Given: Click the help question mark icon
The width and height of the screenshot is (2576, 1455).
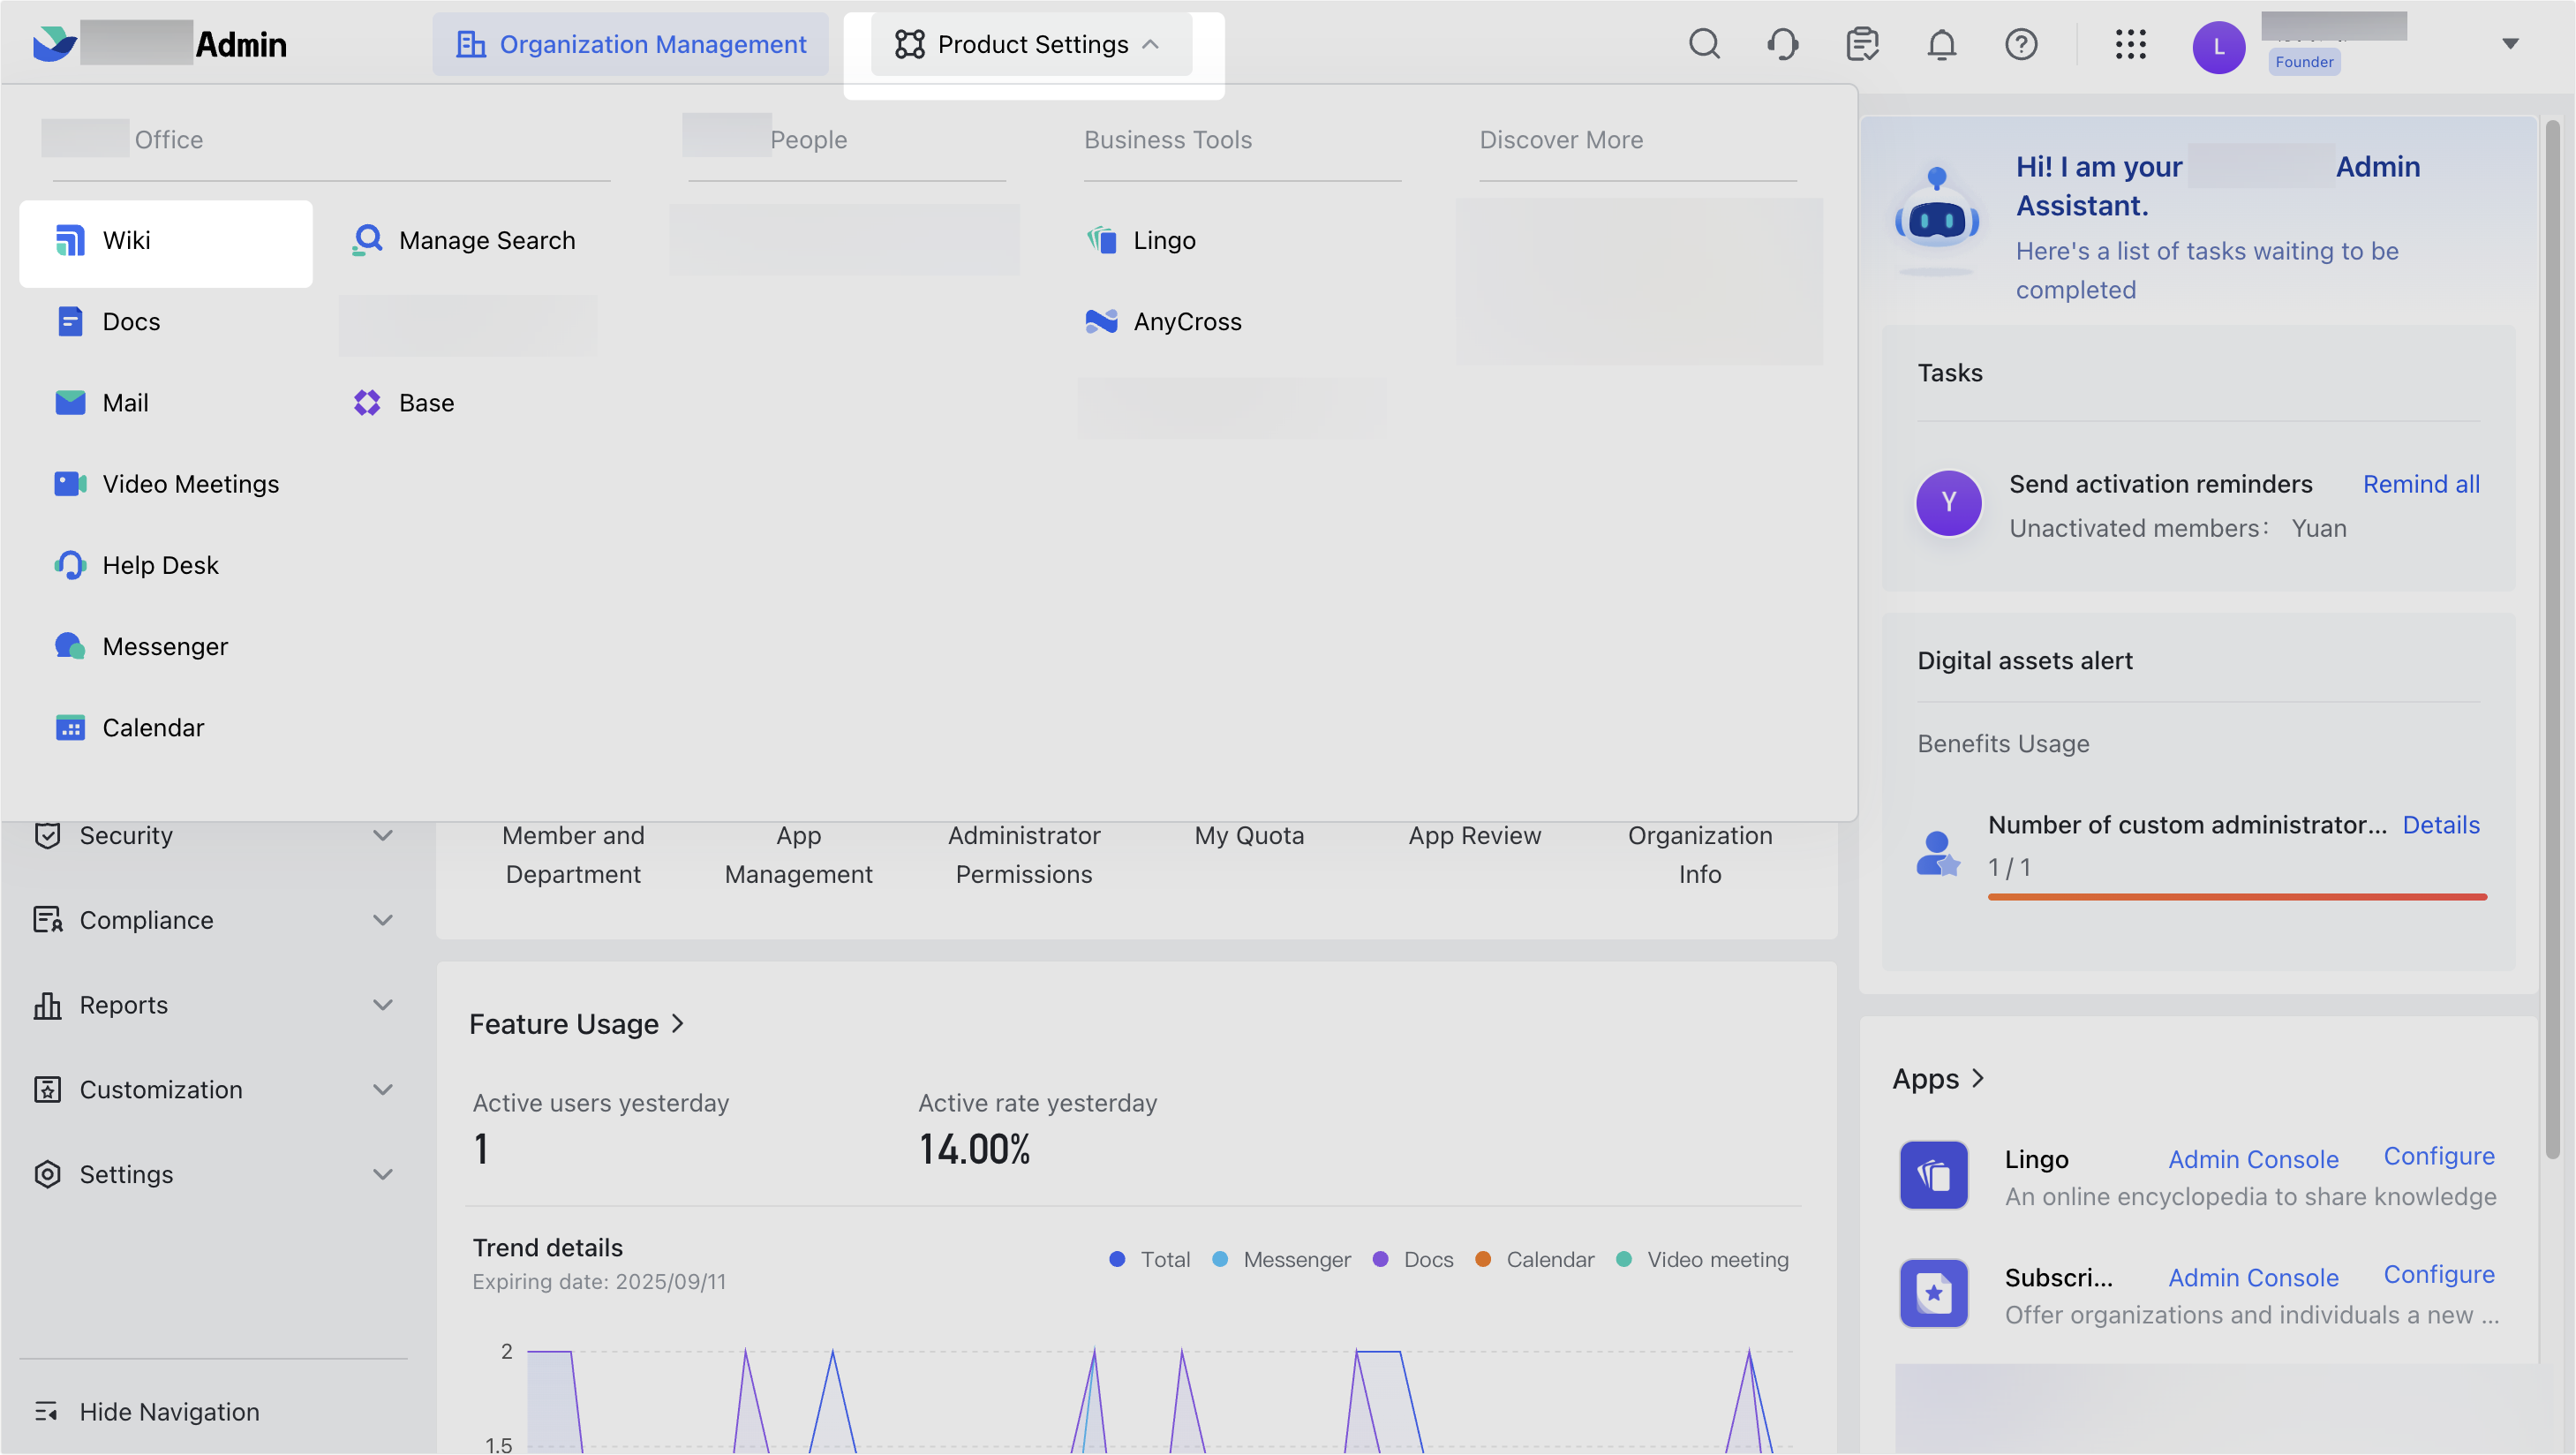Looking at the screenshot, I should click(2020, 44).
